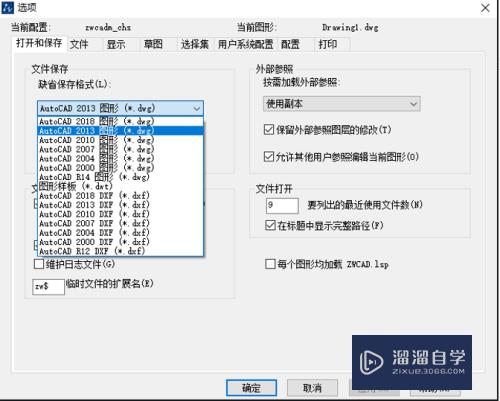Choose 图形样板 (*.dwt) format
Image resolution: width=500 pixels, height=401 pixels.
point(120,186)
